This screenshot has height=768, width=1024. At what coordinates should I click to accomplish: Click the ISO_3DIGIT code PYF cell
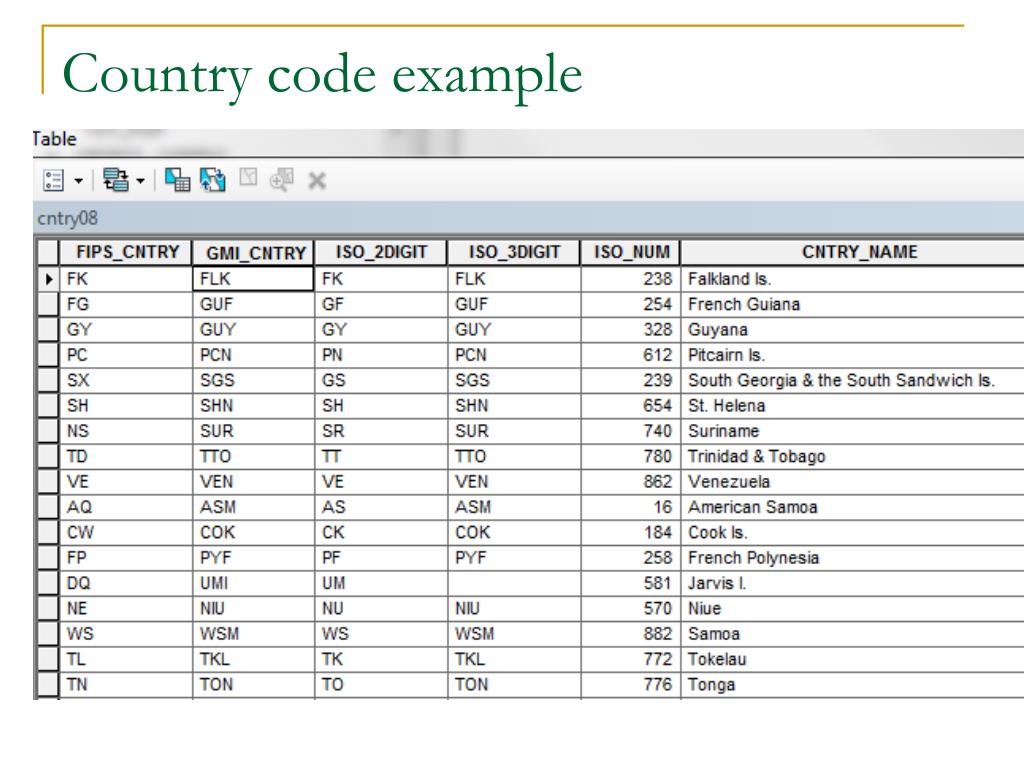click(514, 558)
